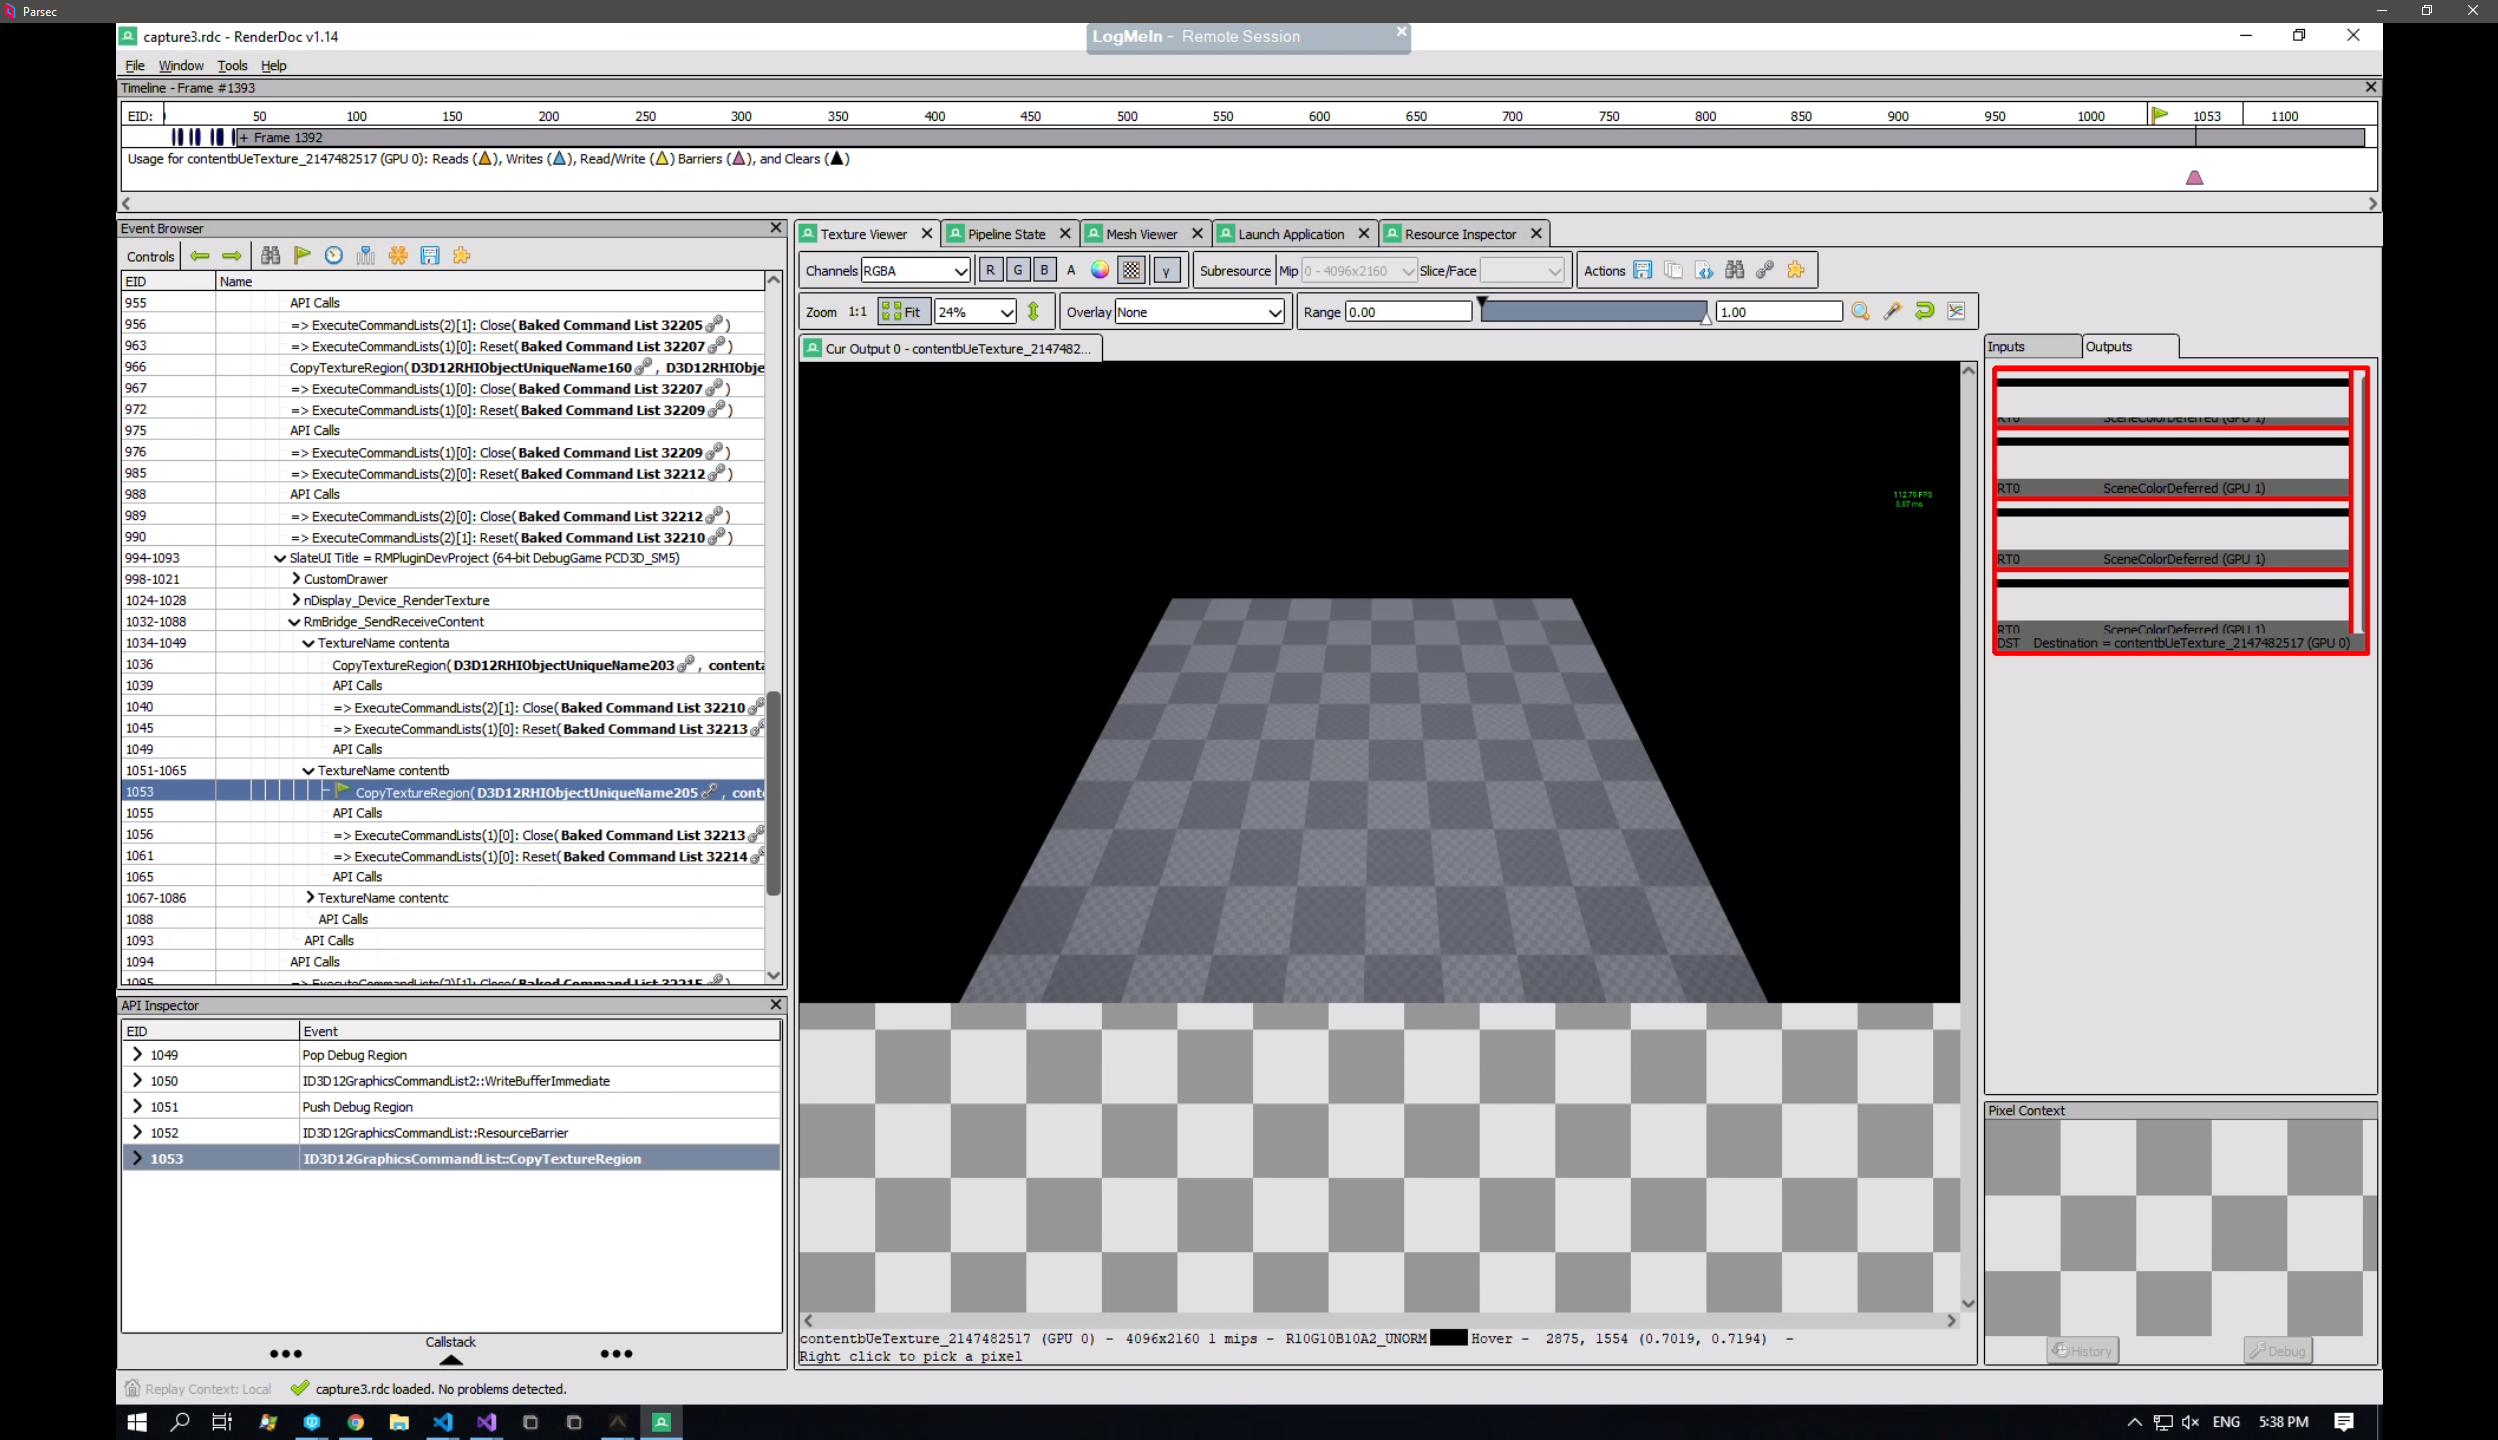
Task: Click the magnifier auto-fit range icon
Action: (1860, 311)
